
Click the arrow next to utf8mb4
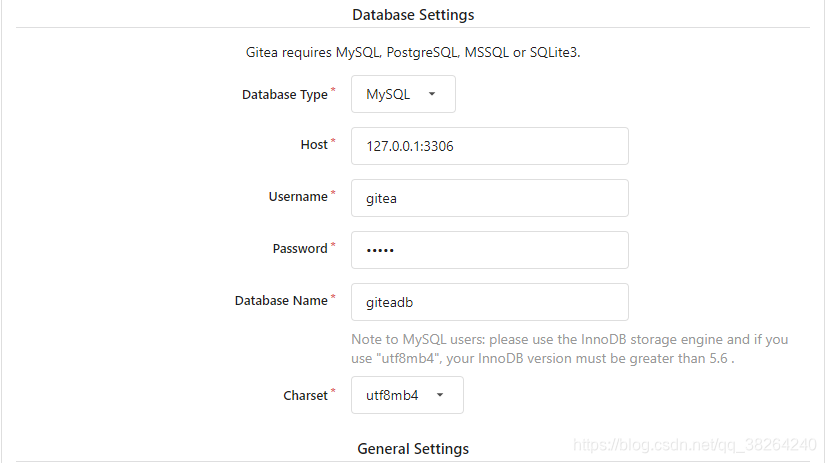440,395
